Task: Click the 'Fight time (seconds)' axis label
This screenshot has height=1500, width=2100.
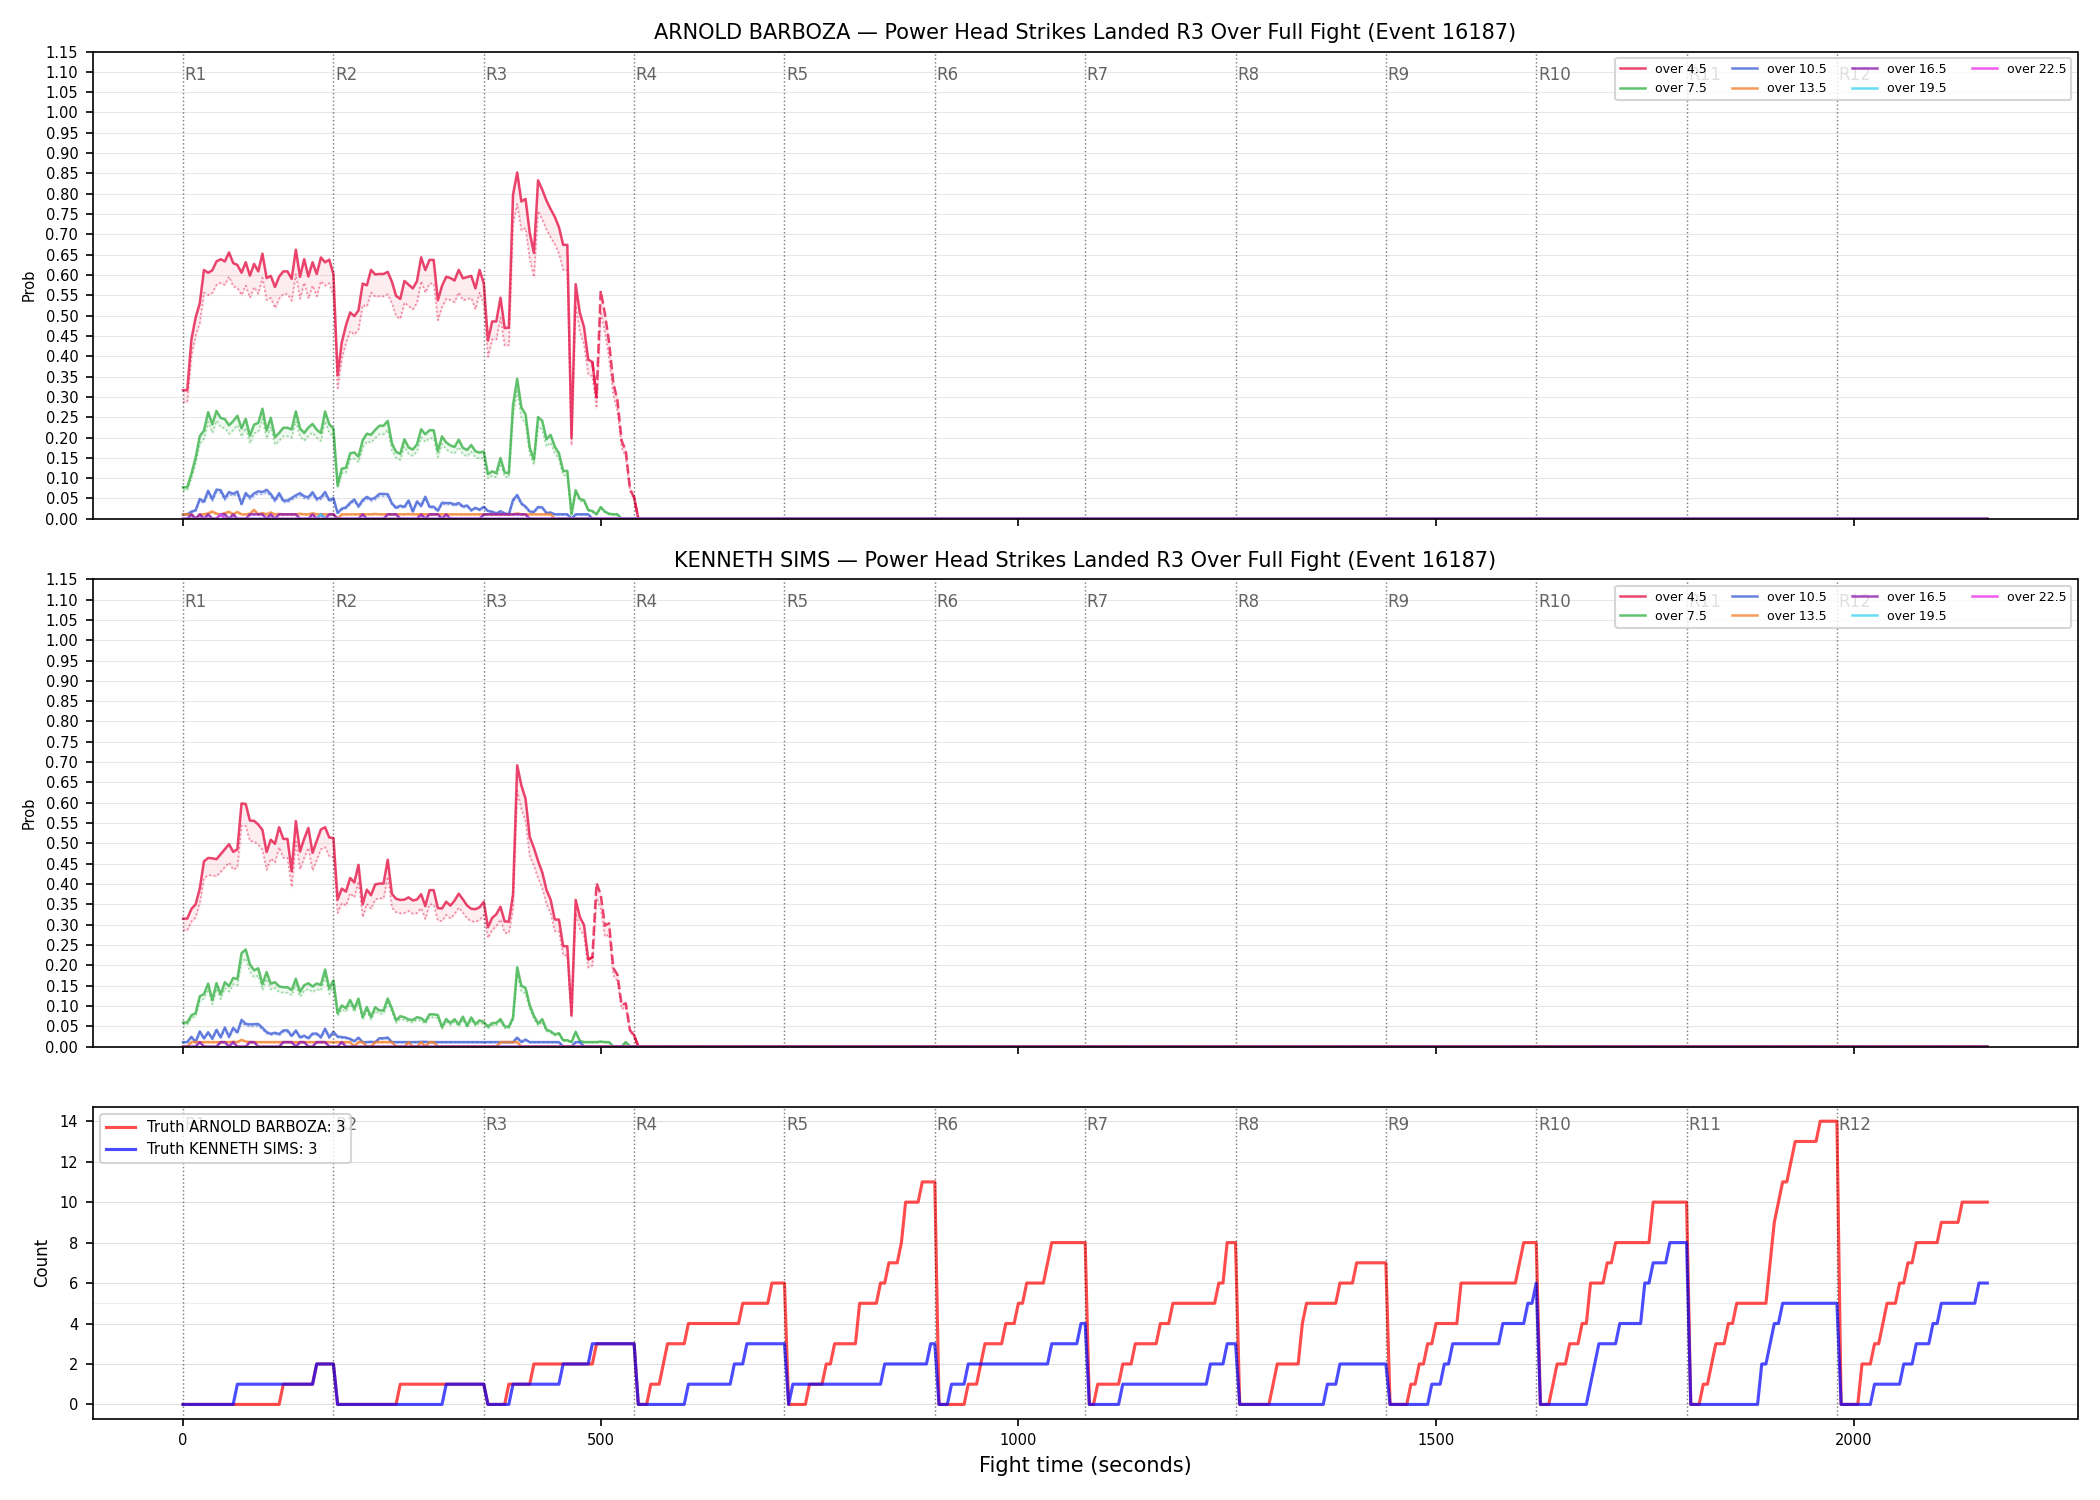Action: (1085, 1465)
